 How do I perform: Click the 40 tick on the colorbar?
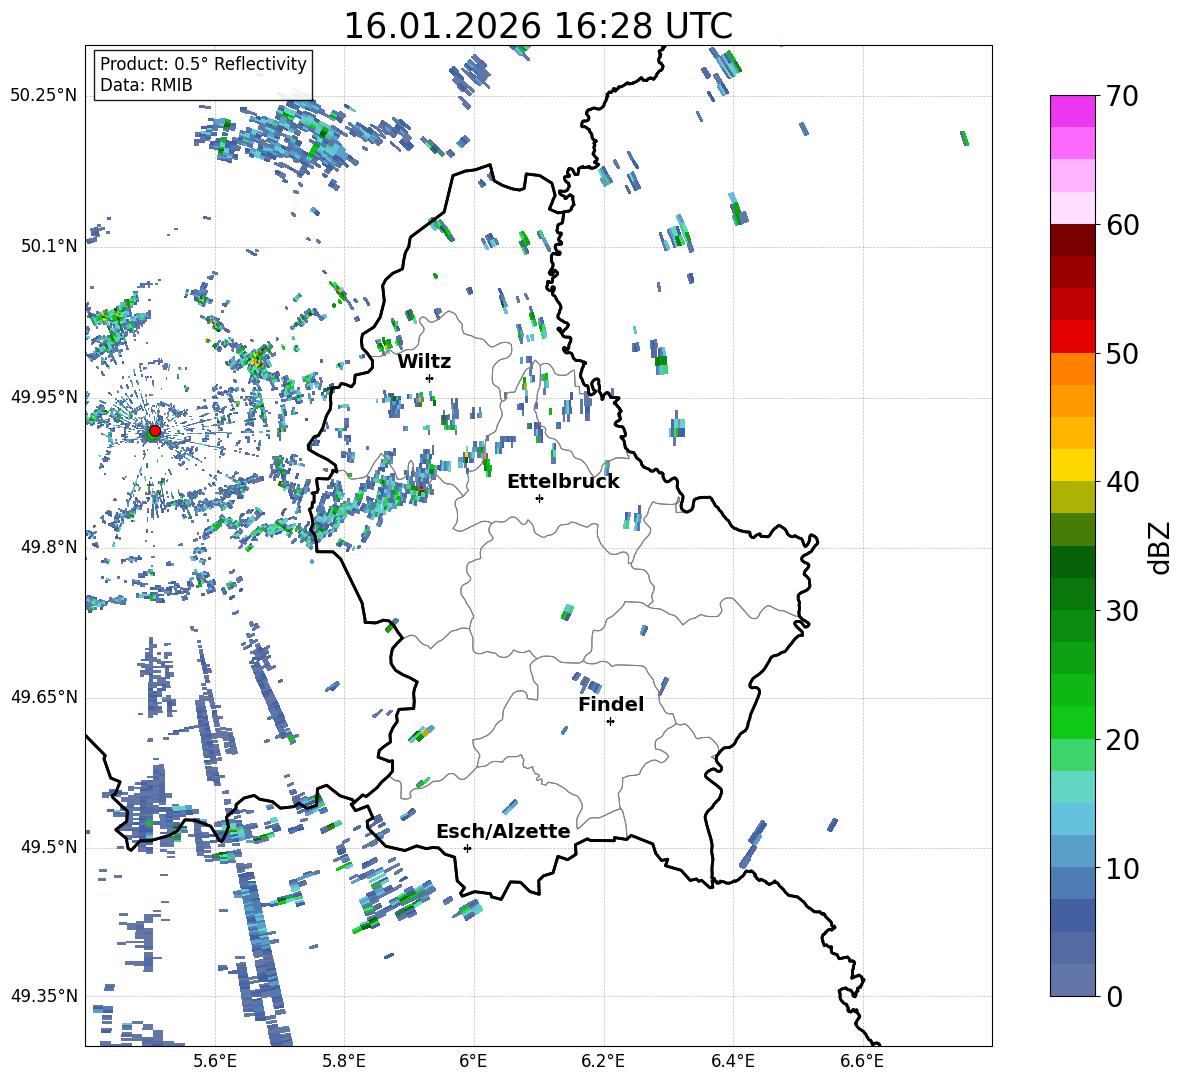coord(1122,482)
